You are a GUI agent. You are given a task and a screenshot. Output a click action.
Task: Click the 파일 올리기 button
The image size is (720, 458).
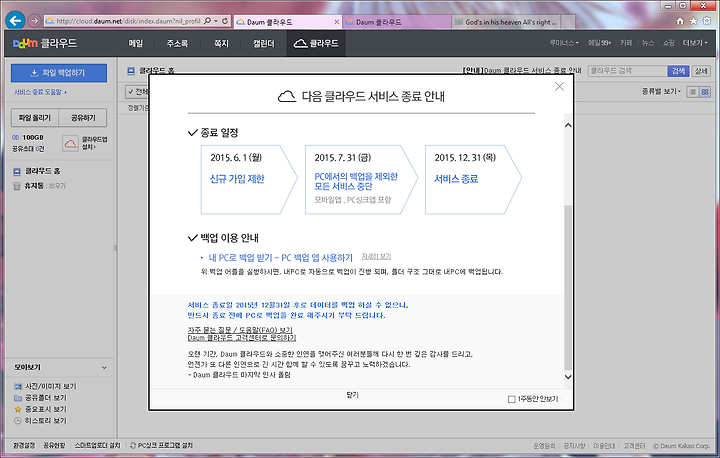(34, 118)
